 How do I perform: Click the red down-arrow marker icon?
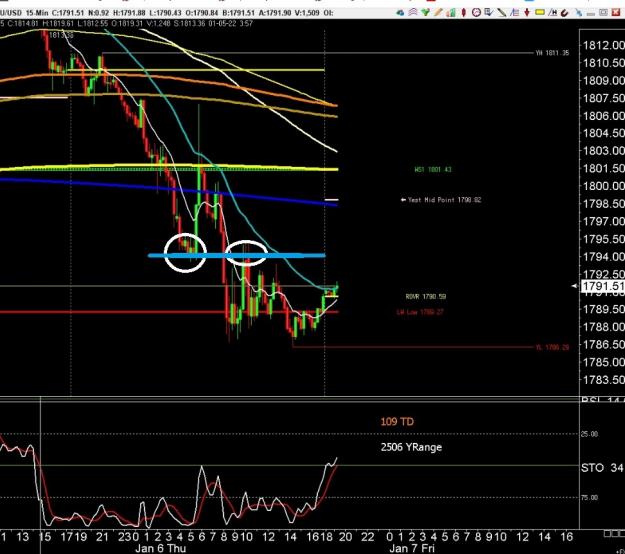pyautogui.click(x=527, y=13)
